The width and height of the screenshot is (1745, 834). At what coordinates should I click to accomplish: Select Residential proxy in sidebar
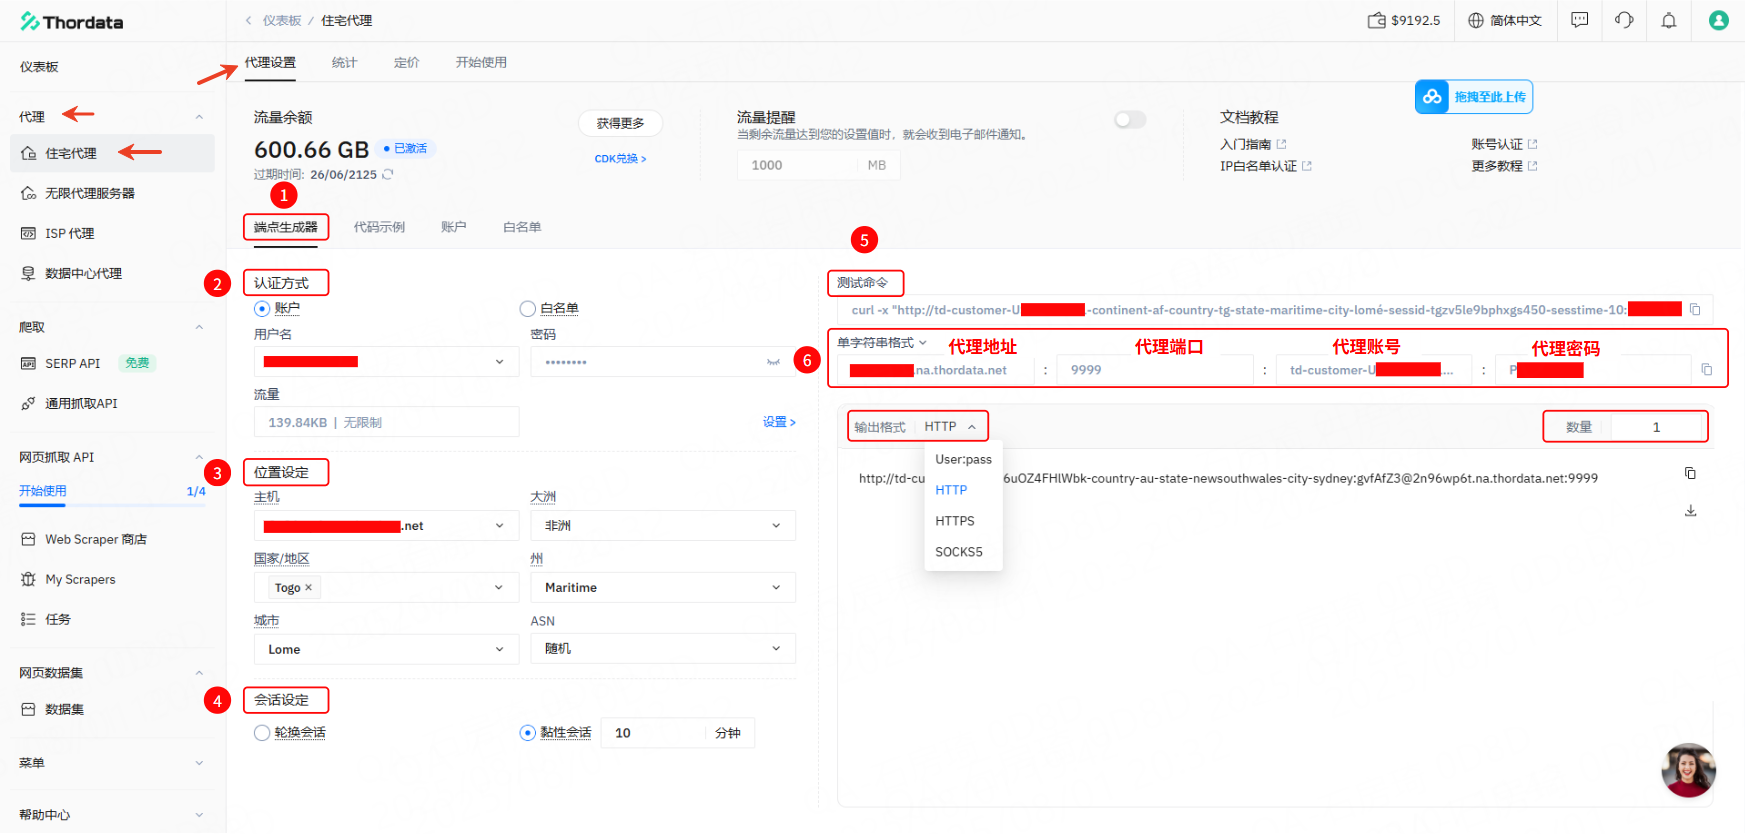click(x=113, y=153)
